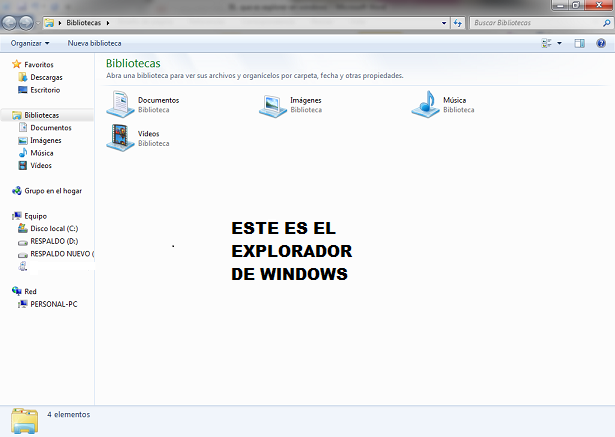Open the recent pages dropdown beside navigation arrows
Image resolution: width=615 pixels, height=437 pixels.
click(38, 23)
